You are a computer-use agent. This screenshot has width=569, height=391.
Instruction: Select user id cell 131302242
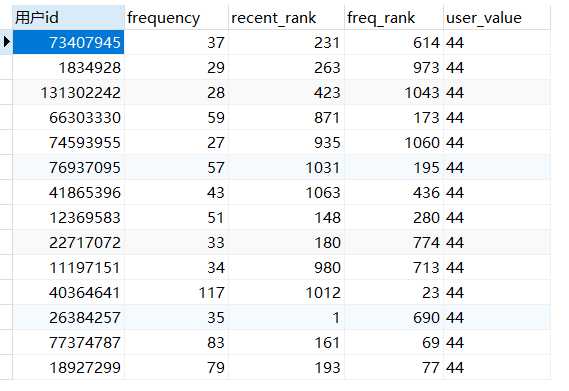tap(68, 93)
